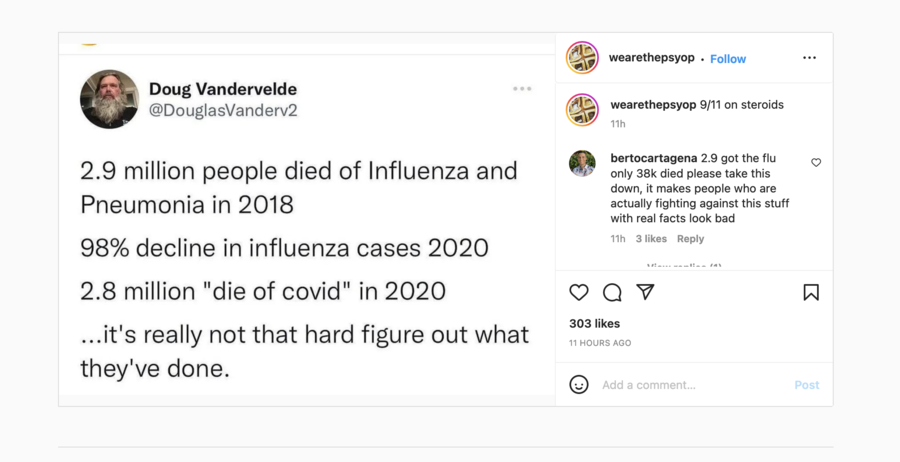The width and height of the screenshot is (900, 462).
Task: Open wearethepsyop caption avatar icon
Action: click(x=582, y=110)
